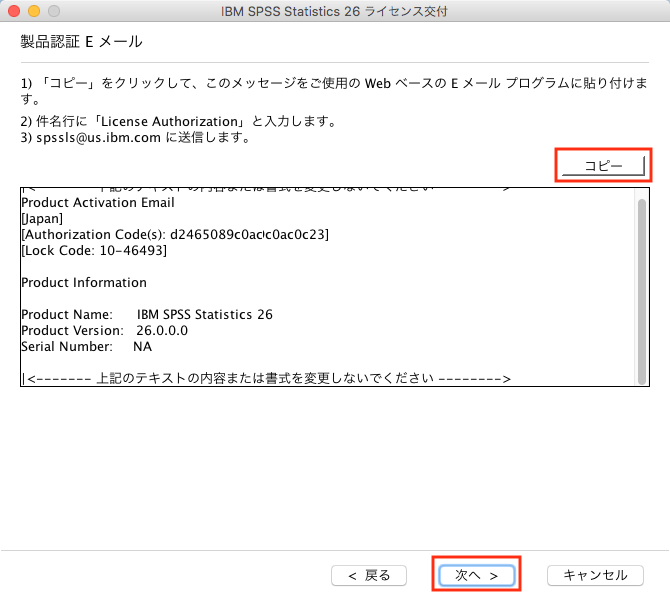The width and height of the screenshot is (670, 596).
Task: Go forward with 次へ > button
Action: click(x=476, y=575)
